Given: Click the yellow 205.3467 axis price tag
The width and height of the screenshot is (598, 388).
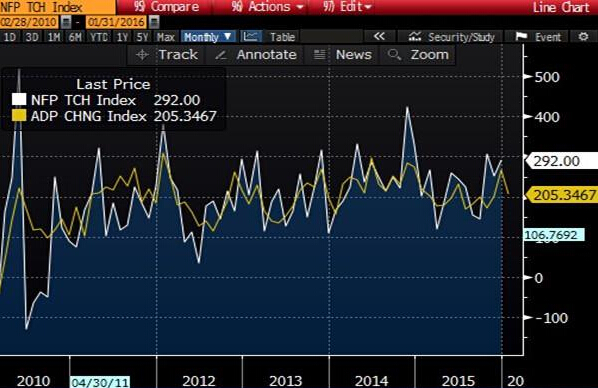Looking at the screenshot, I should (x=562, y=195).
